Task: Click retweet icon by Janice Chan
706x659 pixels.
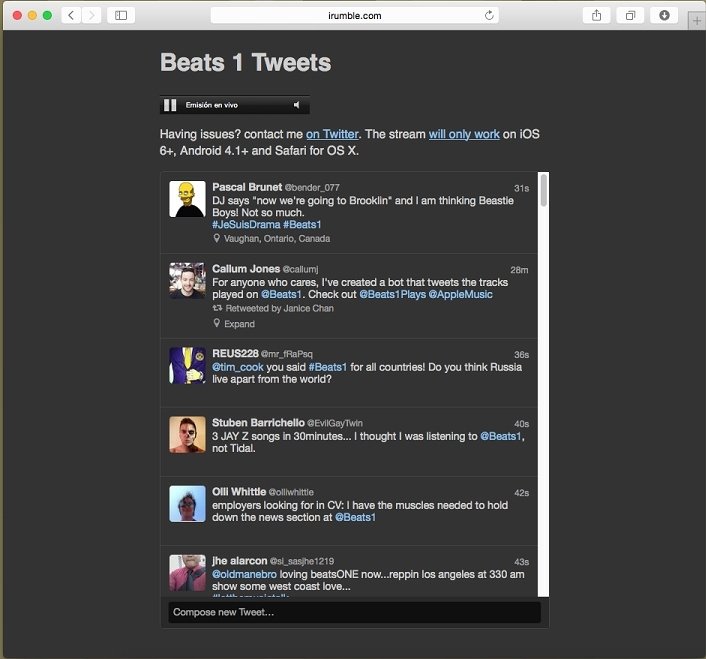Action: click(x=217, y=308)
